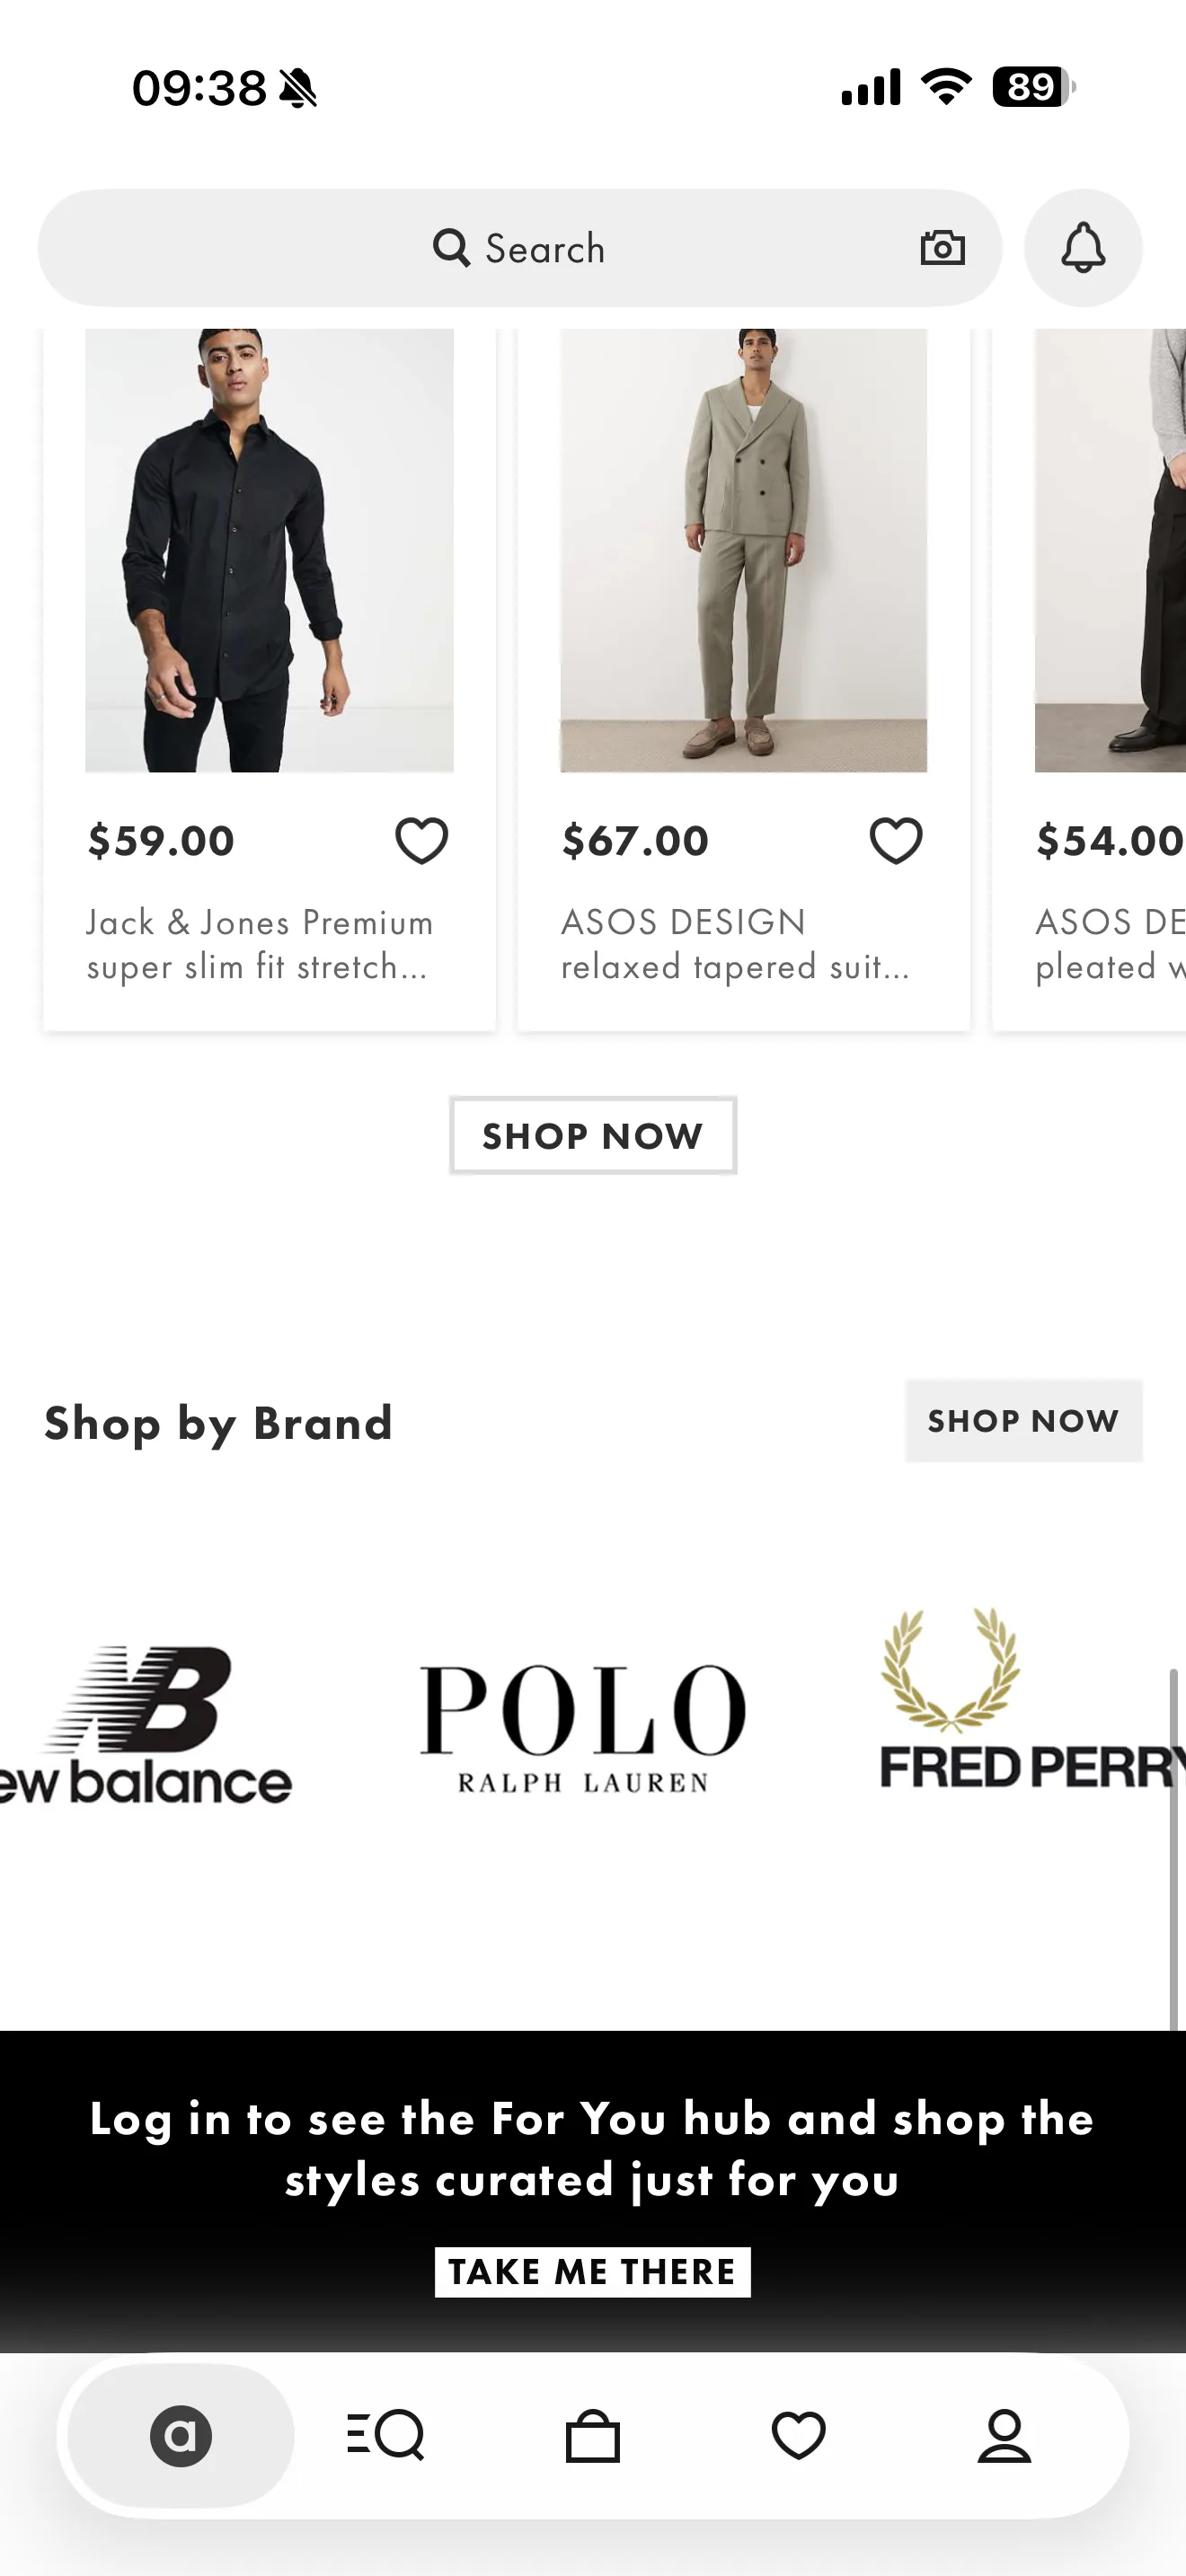Tap the TAKE ME THERE link

(x=593, y=2272)
